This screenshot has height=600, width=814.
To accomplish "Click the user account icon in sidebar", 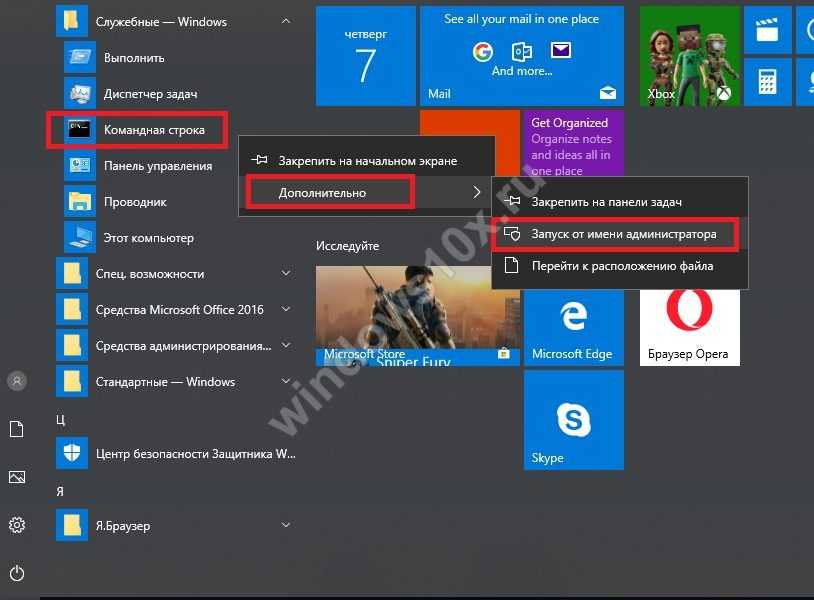I will [x=17, y=381].
